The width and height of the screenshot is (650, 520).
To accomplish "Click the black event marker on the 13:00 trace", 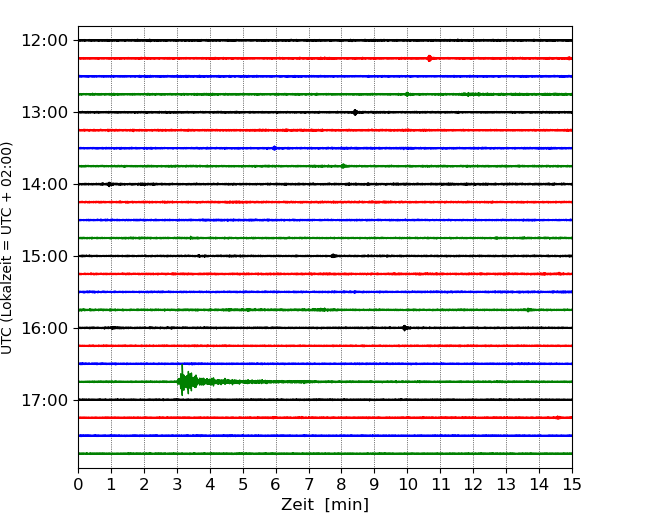I will coord(355,112).
